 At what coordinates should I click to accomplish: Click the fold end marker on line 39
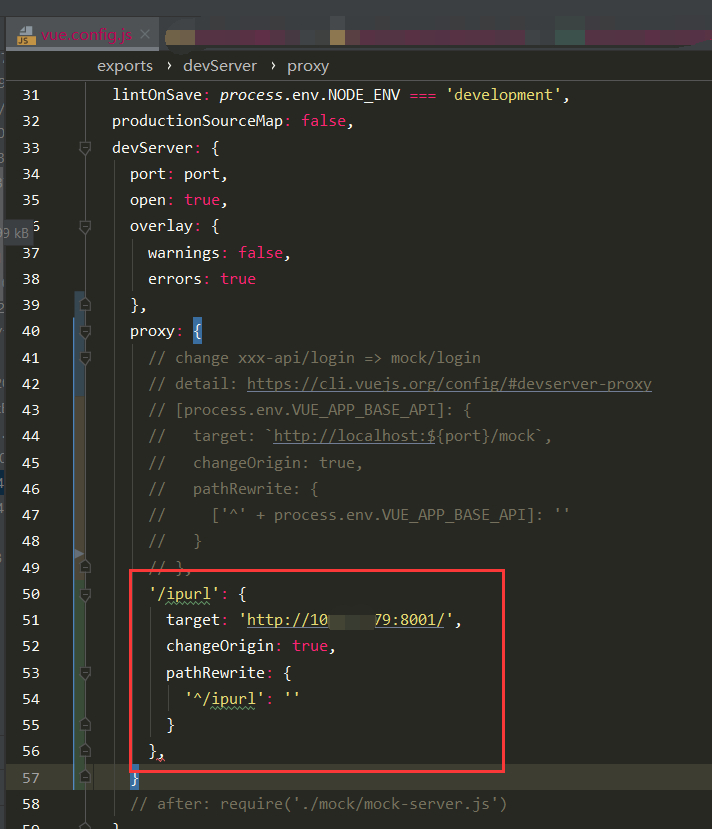pyautogui.click(x=85, y=305)
